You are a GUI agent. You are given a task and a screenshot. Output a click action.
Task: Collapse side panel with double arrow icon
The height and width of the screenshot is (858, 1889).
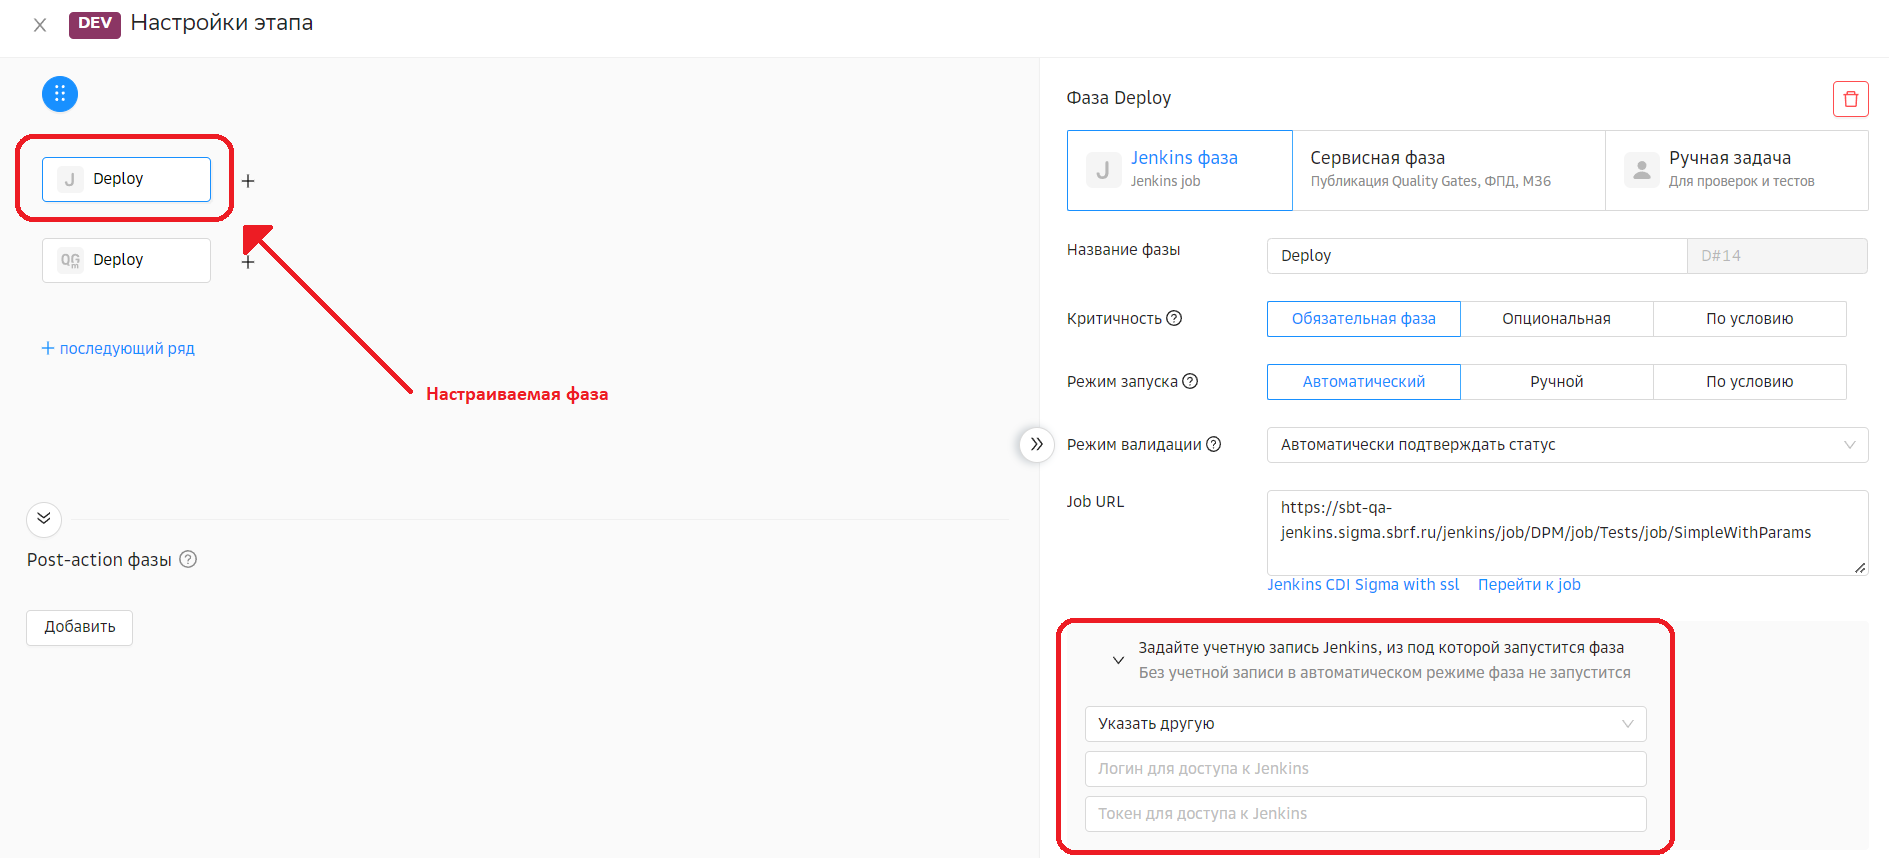1036,444
